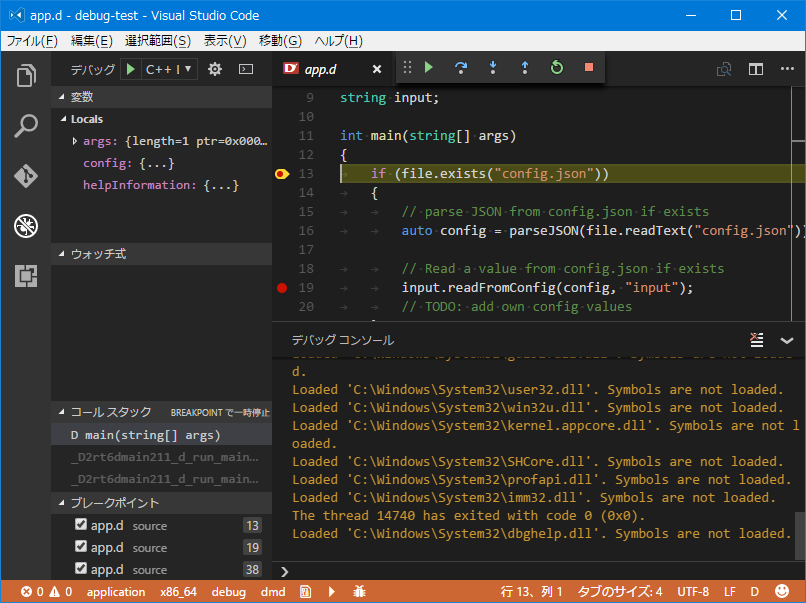Open the ファイル(F) menu
This screenshot has width=806, height=603.
coord(32,41)
